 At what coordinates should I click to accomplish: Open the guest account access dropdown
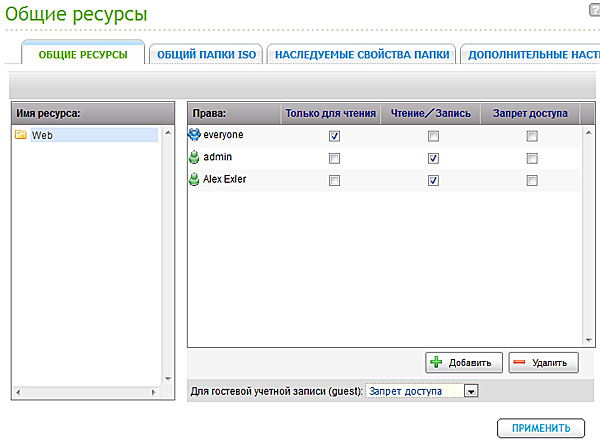(472, 391)
